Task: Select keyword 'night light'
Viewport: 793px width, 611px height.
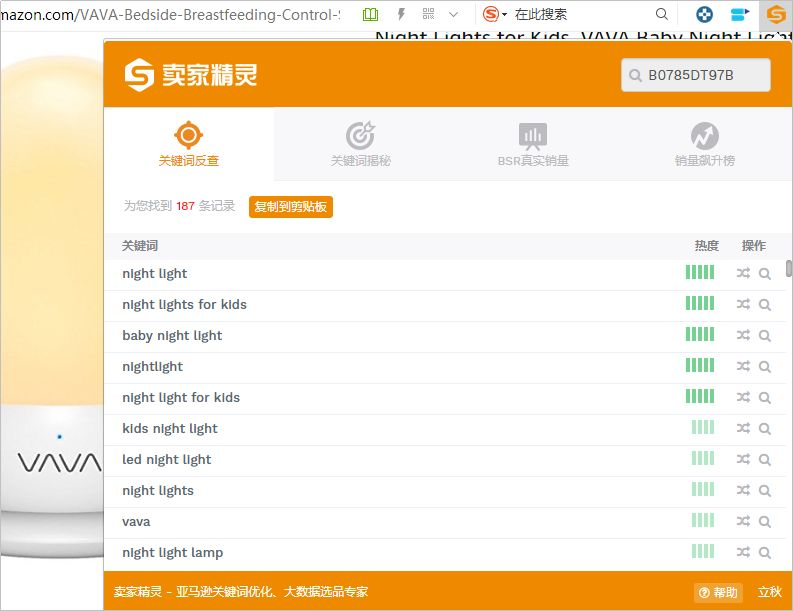Action: (x=155, y=274)
